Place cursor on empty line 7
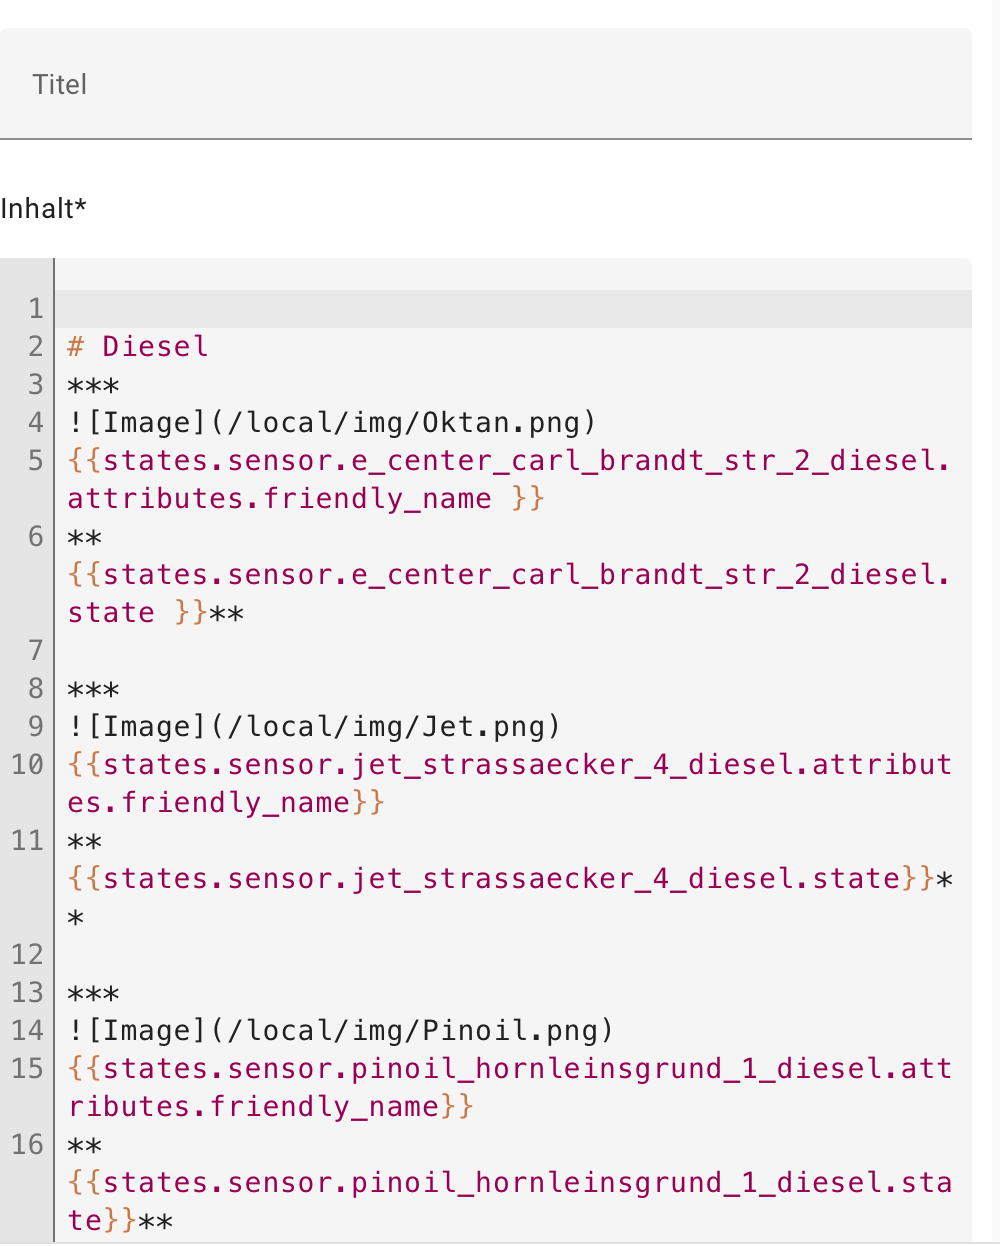 (513, 651)
